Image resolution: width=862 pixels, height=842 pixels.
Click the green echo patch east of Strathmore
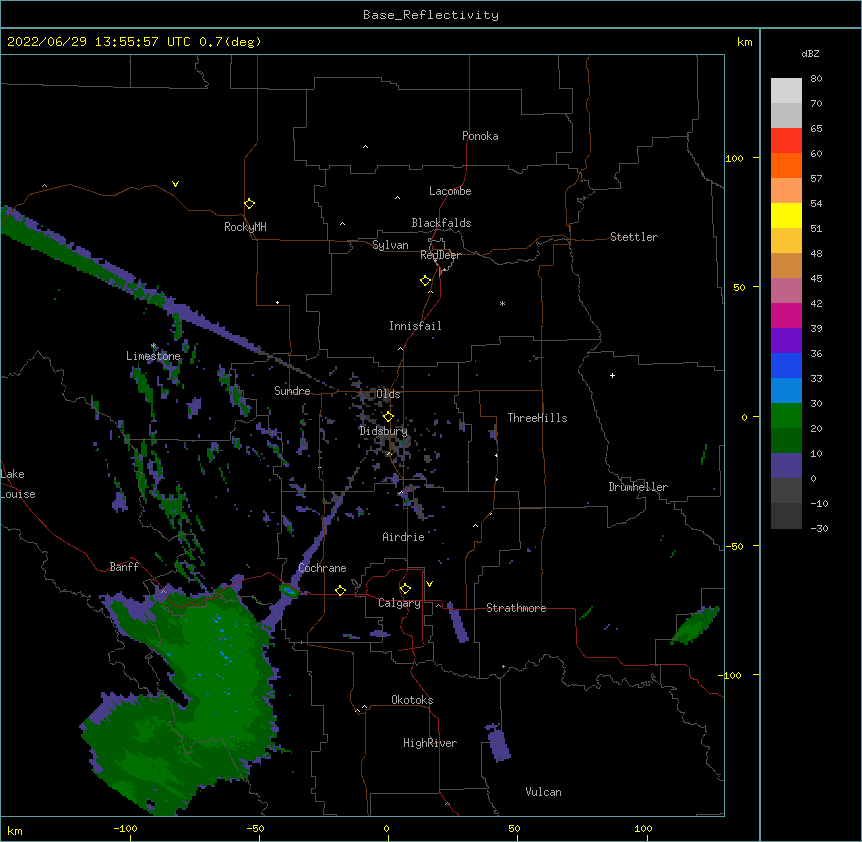(695, 625)
